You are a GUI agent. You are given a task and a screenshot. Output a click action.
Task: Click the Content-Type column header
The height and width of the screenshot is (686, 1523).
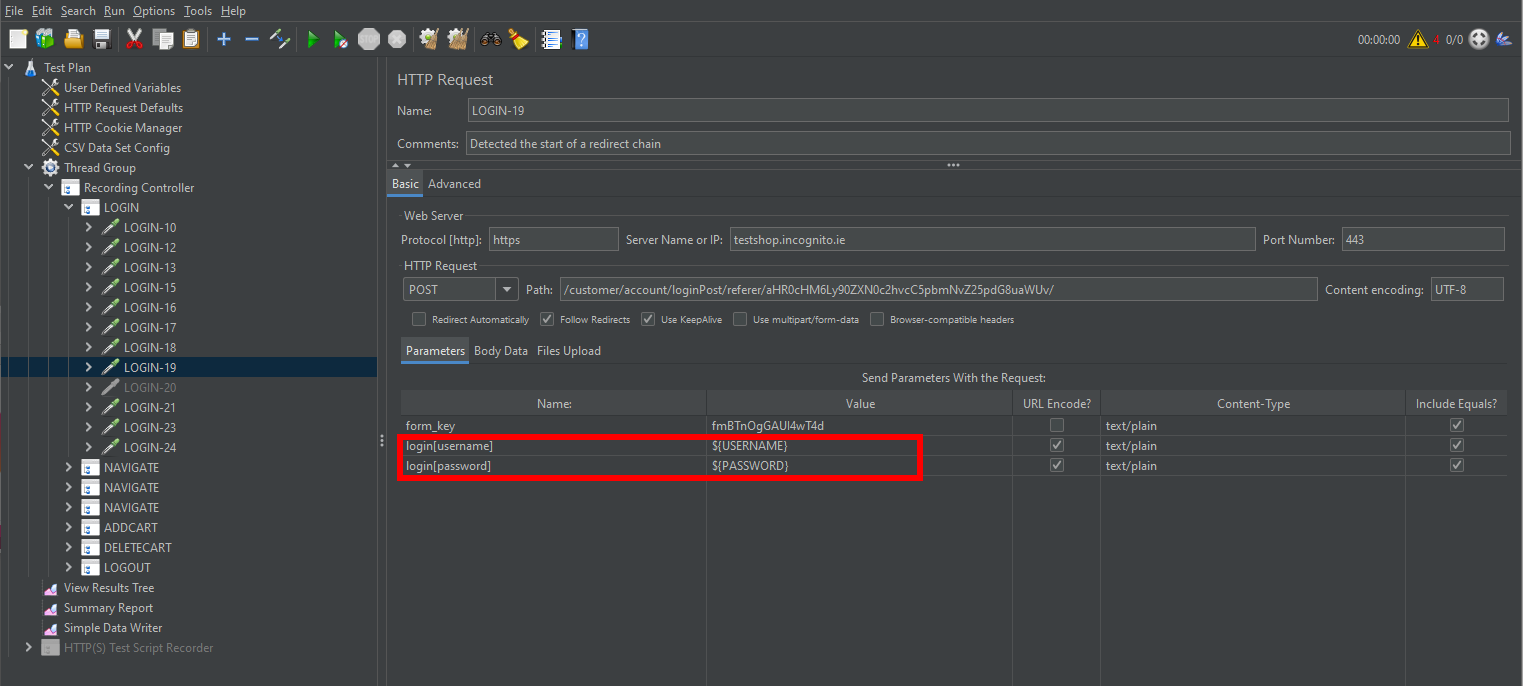(x=1253, y=404)
